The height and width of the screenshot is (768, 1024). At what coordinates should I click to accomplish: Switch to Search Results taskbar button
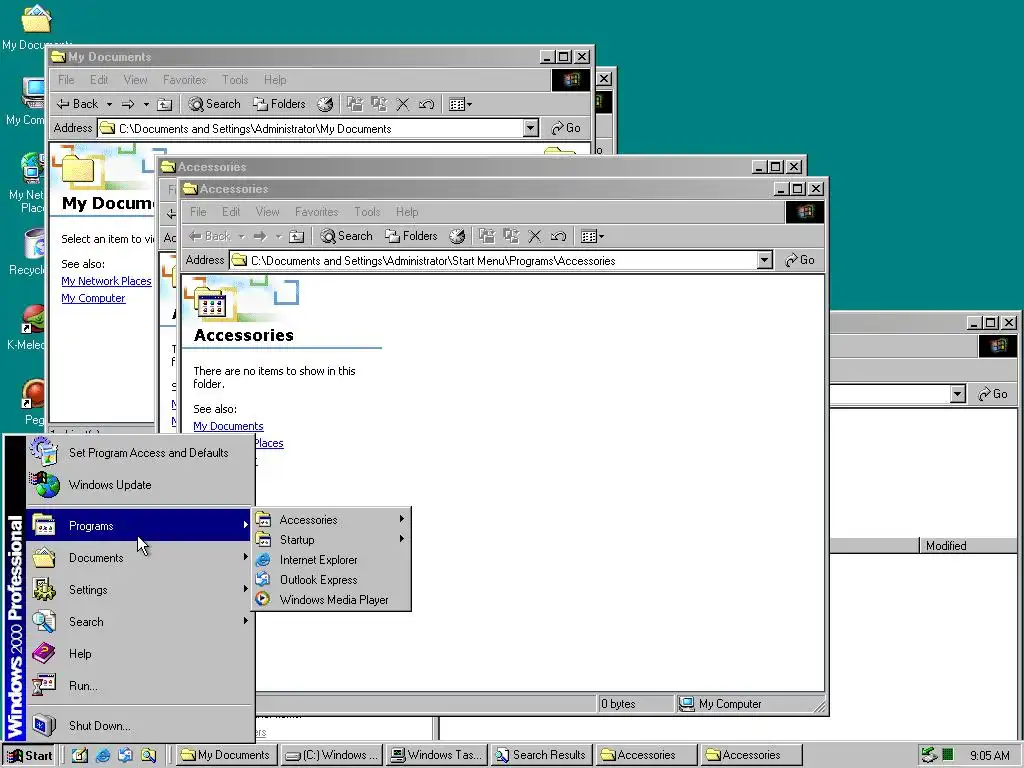click(x=542, y=755)
